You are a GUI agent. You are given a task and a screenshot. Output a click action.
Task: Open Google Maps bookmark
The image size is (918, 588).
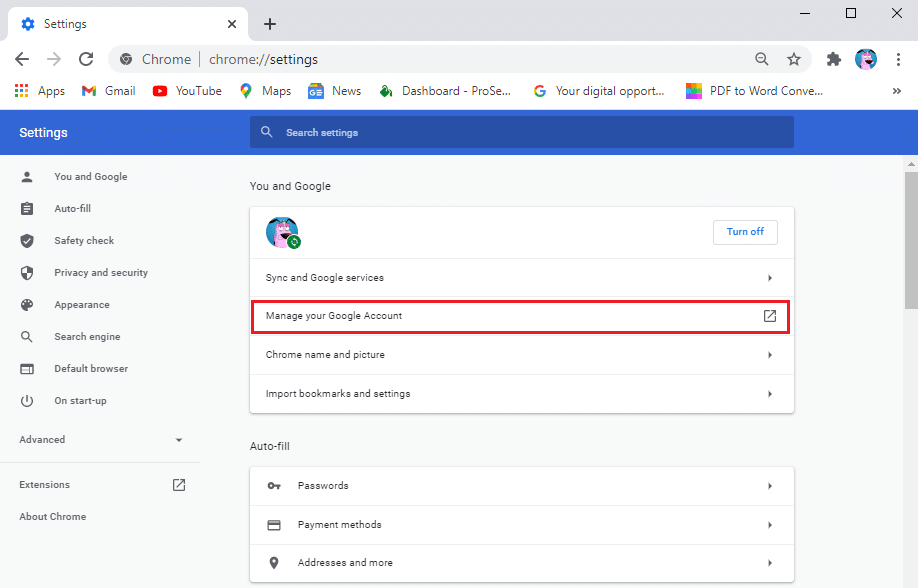pyautogui.click(x=264, y=90)
